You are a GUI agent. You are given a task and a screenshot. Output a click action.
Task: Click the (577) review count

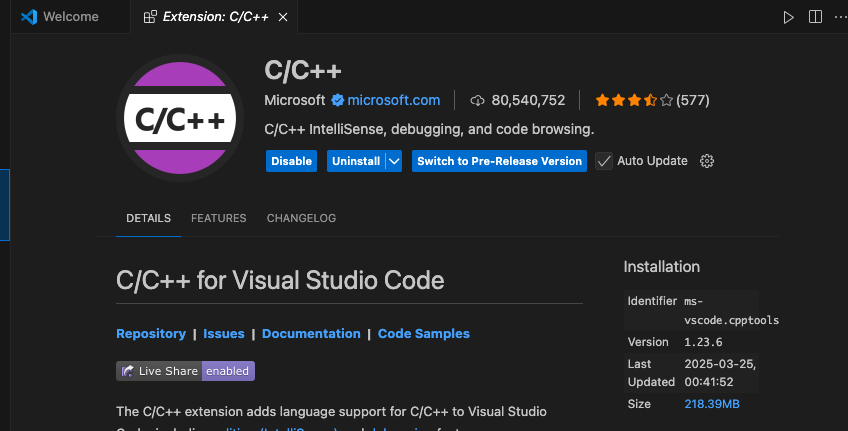(x=693, y=100)
